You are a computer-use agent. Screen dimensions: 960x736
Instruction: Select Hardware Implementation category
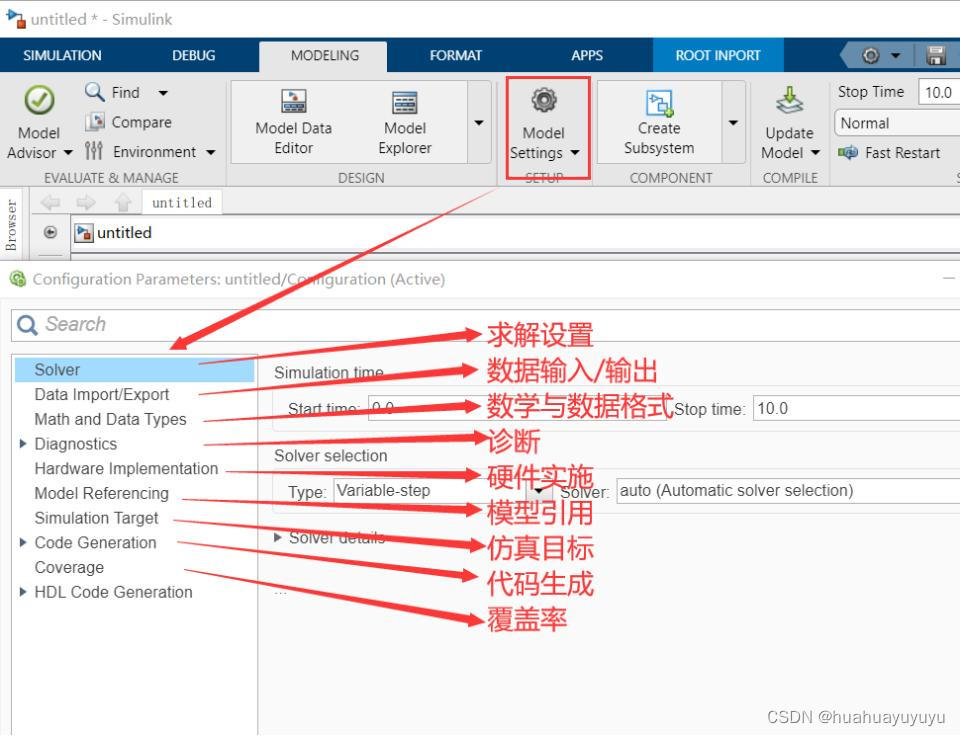pyautogui.click(x=126, y=468)
